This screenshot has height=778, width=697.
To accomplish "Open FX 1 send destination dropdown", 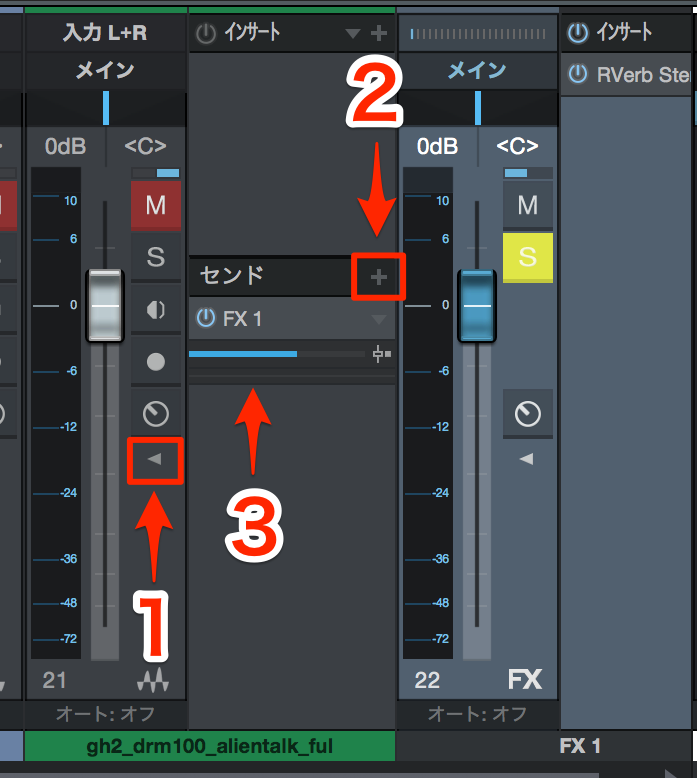I will [379, 319].
